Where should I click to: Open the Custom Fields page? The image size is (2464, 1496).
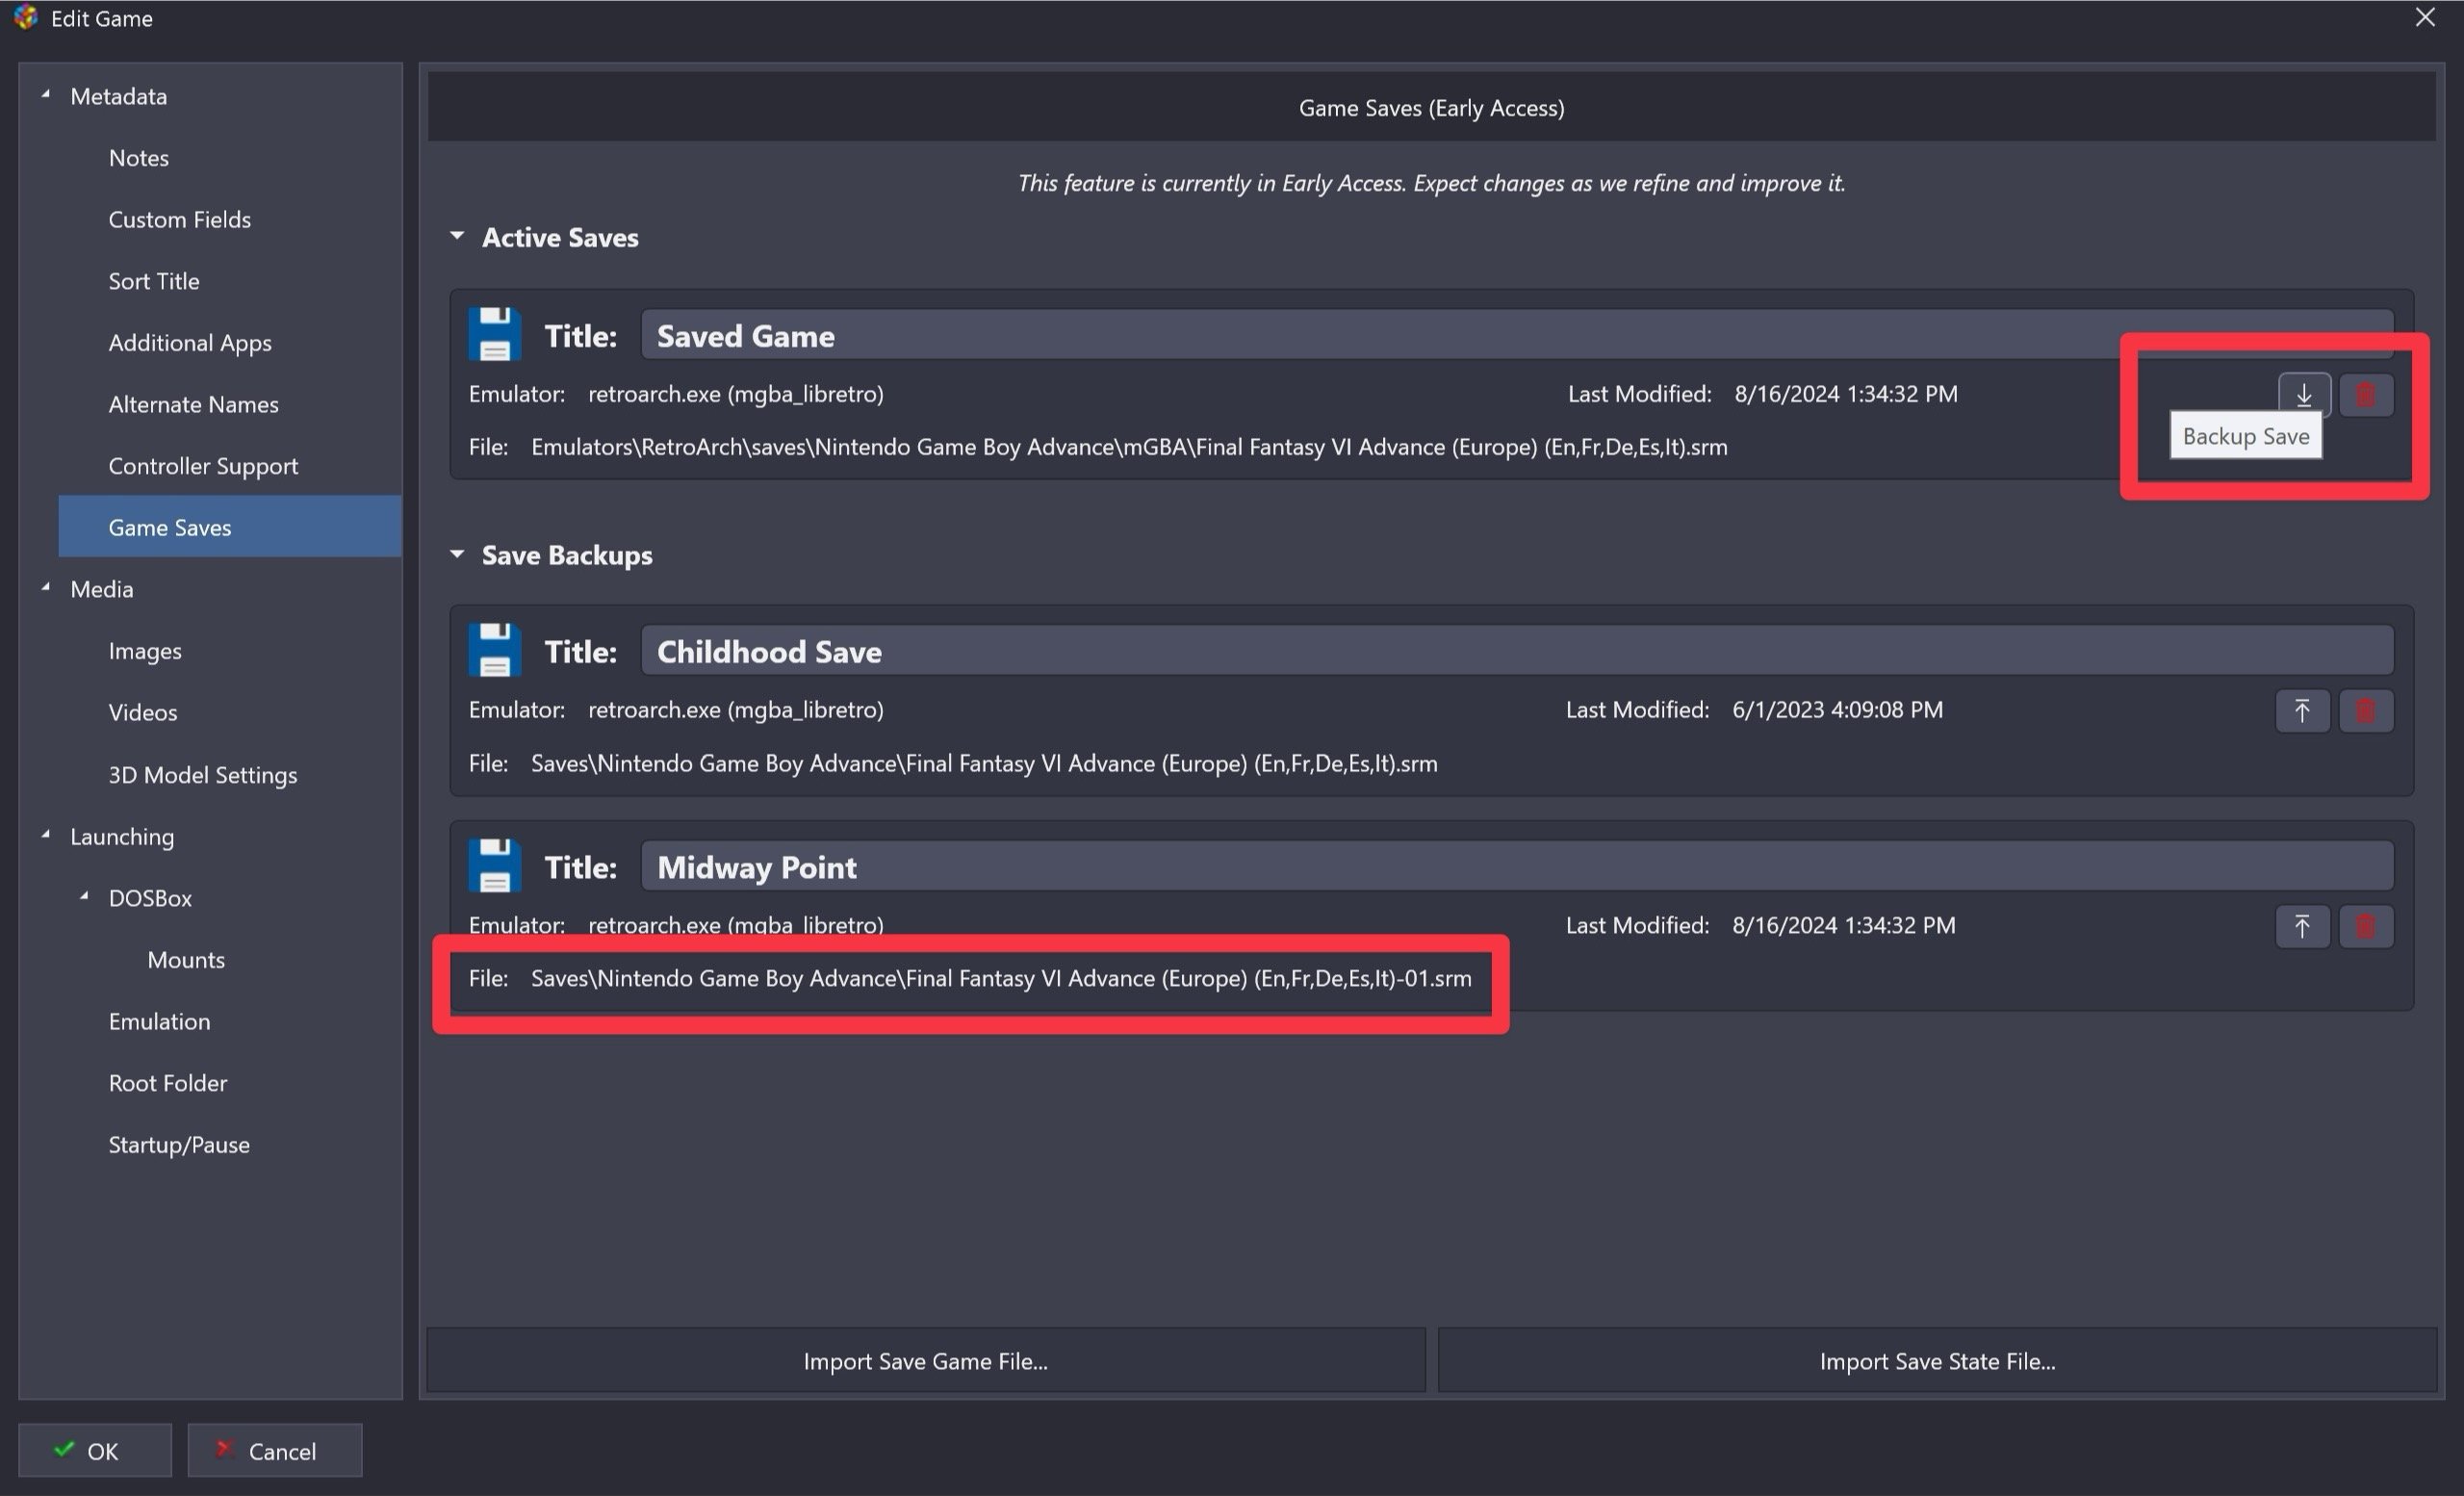click(179, 219)
